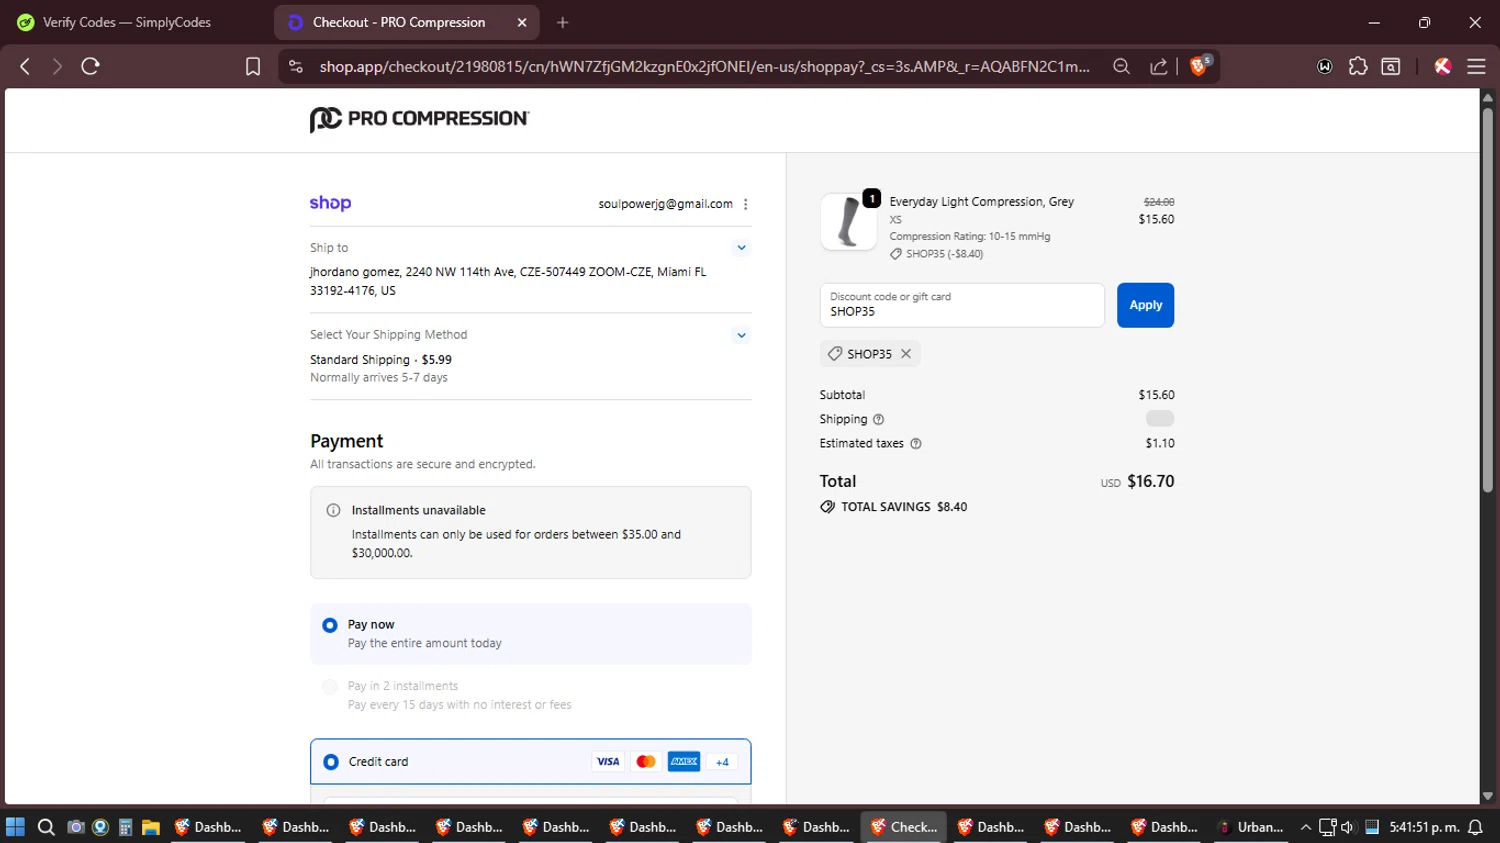This screenshot has height=843, width=1500.
Task: Open a new browser tab
Action: click(x=563, y=22)
